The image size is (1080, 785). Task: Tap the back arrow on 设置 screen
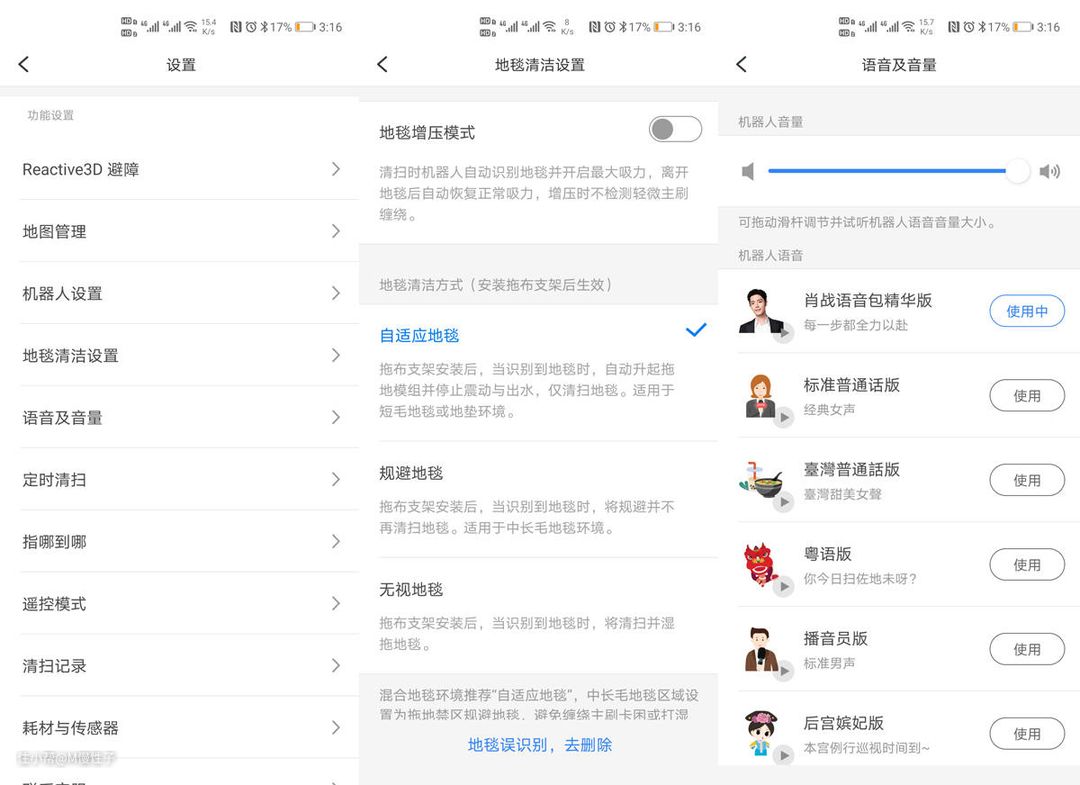24,65
